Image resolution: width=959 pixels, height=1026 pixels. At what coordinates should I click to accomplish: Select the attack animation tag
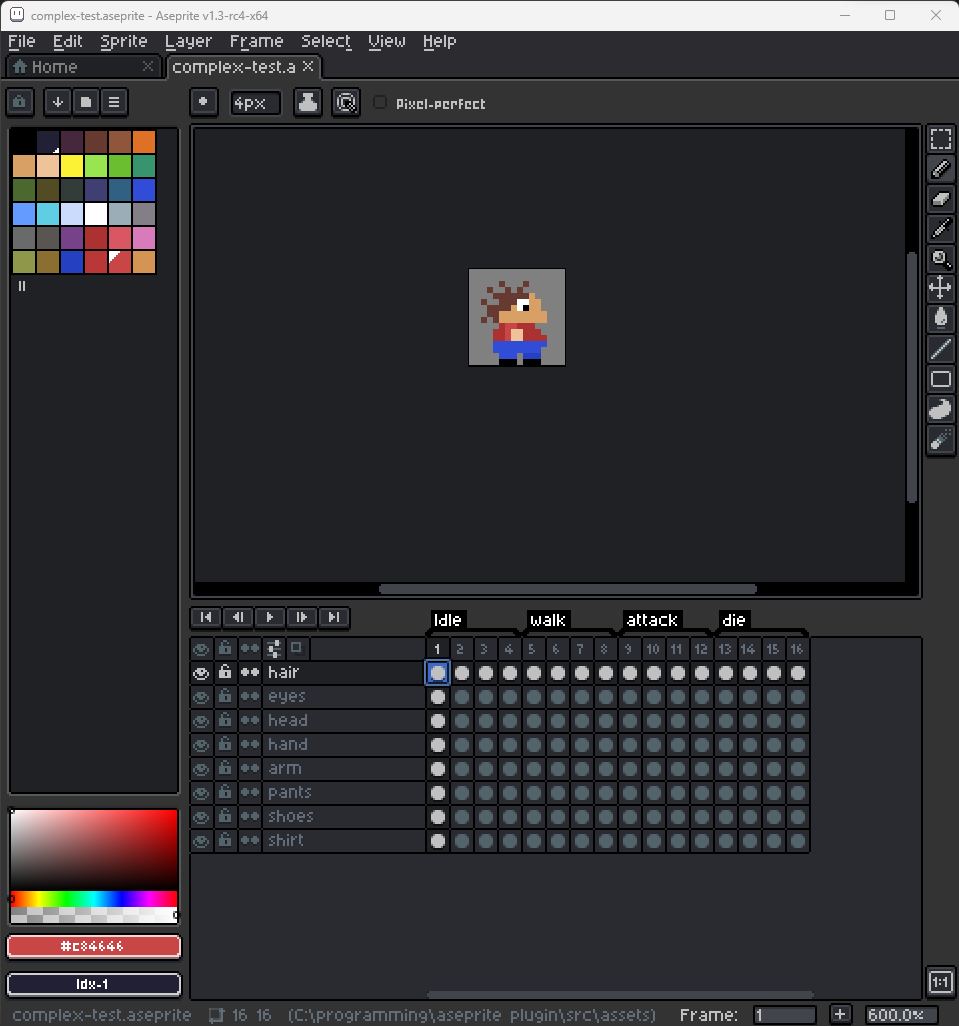pos(652,620)
